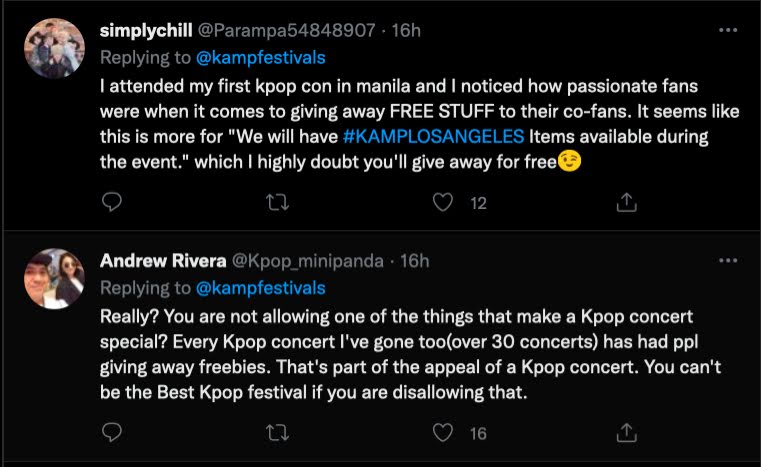Reply to Andrew Rivera's tweet
This screenshot has width=761, height=467.
coord(112,433)
